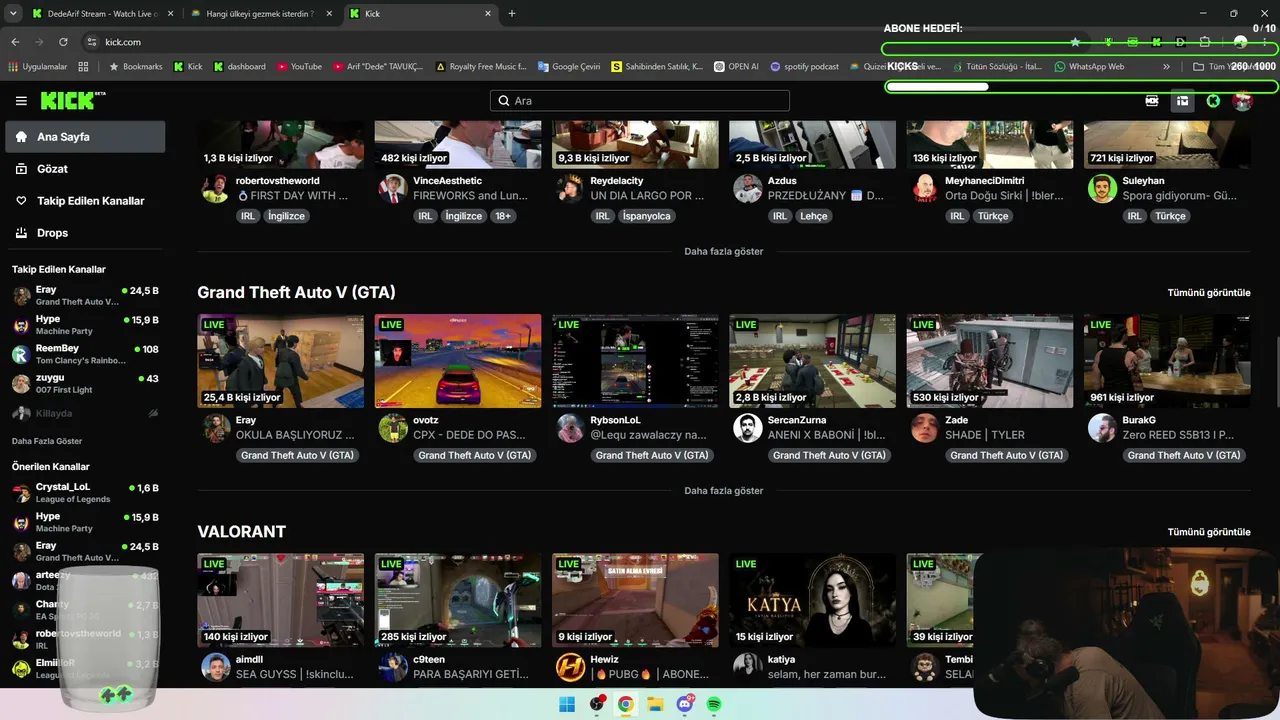Image resolution: width=1280 pixels, height=720 pixels.
Task: Click İspanyolca tag under Reydelacity
Action: coord(646,216)
